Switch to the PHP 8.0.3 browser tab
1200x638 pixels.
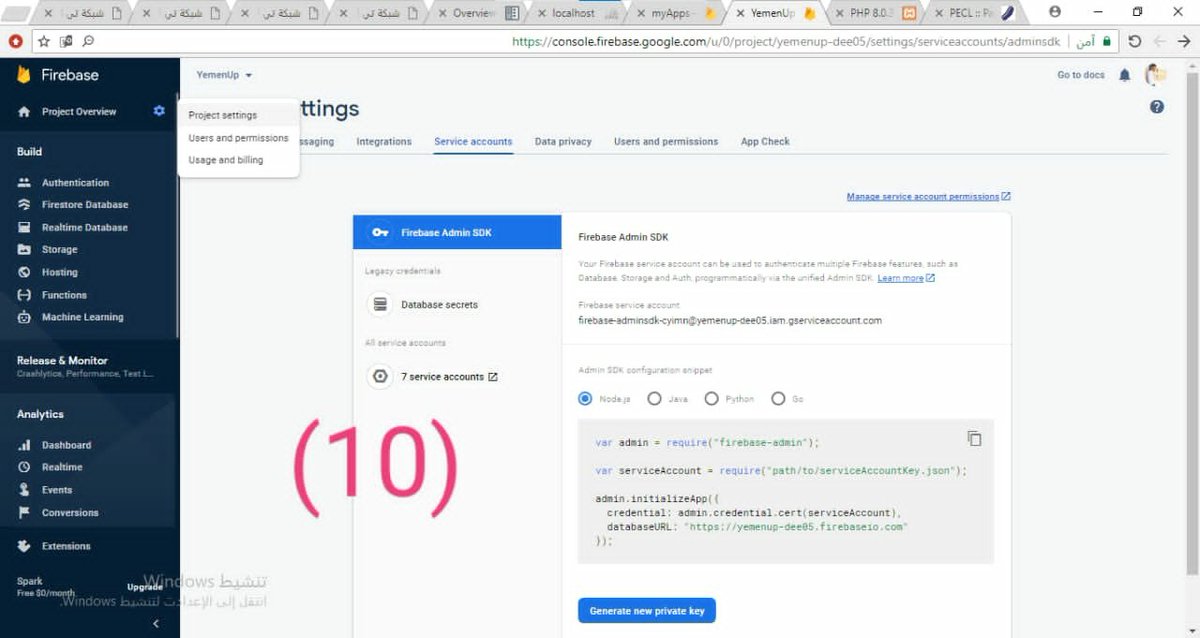[x=876, y=13]
